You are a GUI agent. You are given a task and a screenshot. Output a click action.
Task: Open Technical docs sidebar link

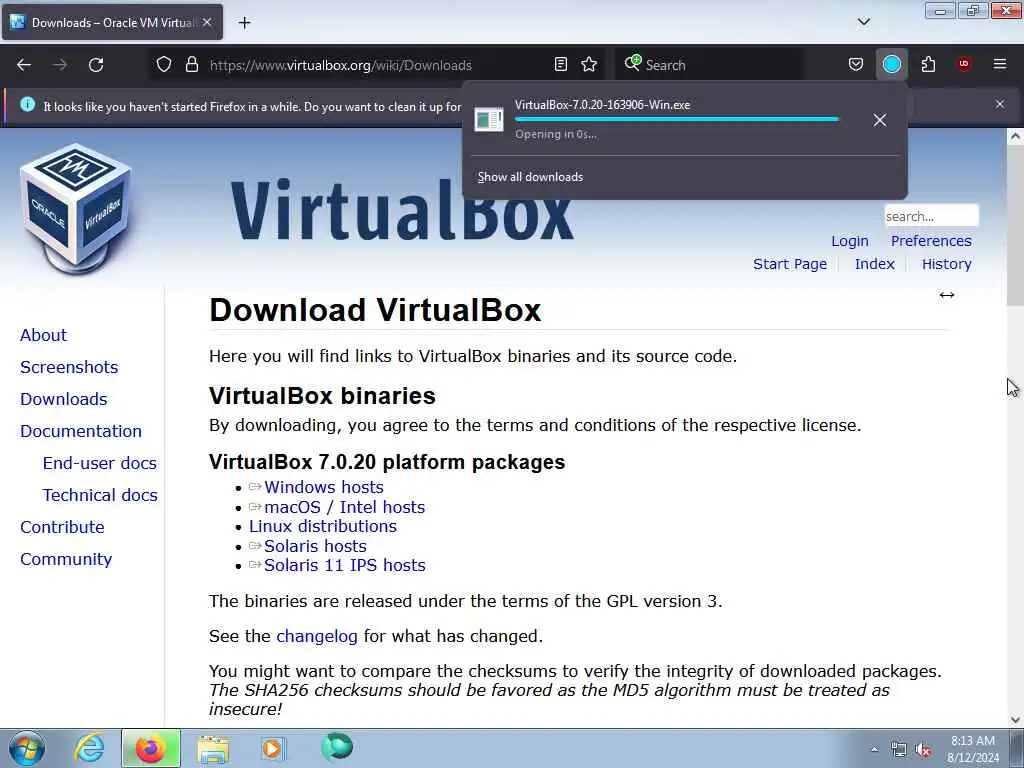(100, 495)
